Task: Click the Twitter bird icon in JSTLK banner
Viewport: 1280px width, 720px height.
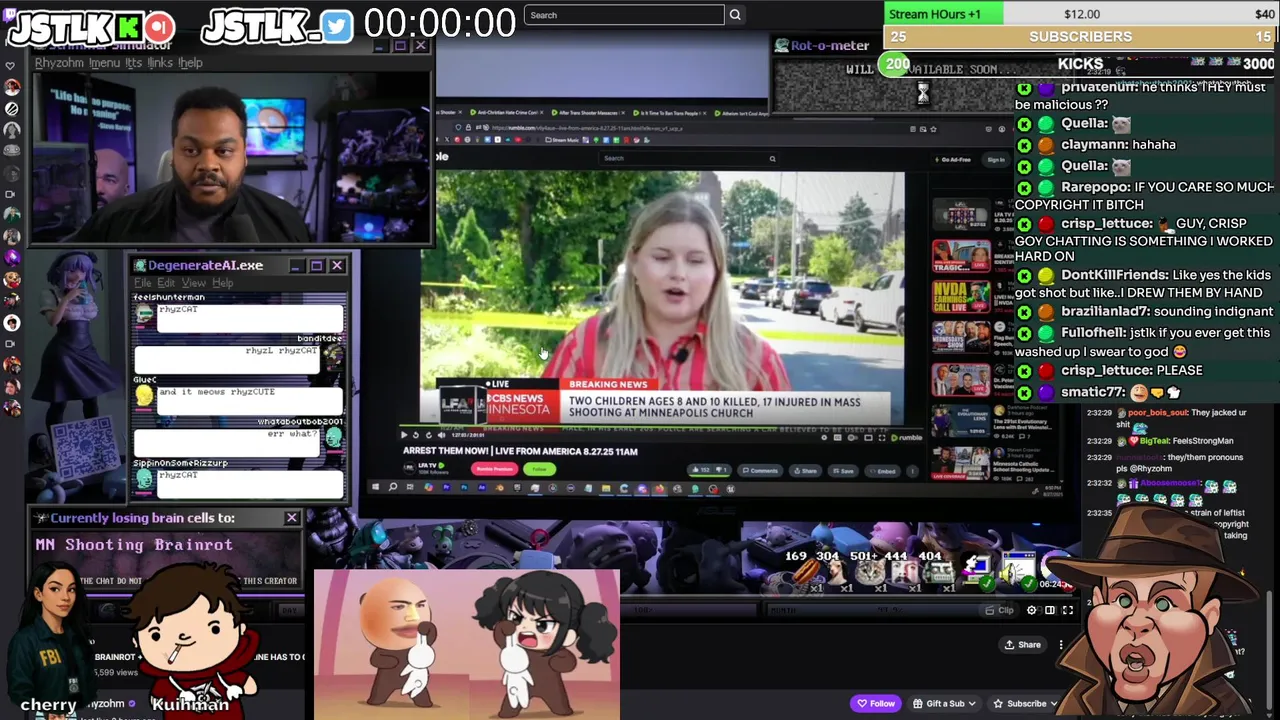Action: point(337,26)
